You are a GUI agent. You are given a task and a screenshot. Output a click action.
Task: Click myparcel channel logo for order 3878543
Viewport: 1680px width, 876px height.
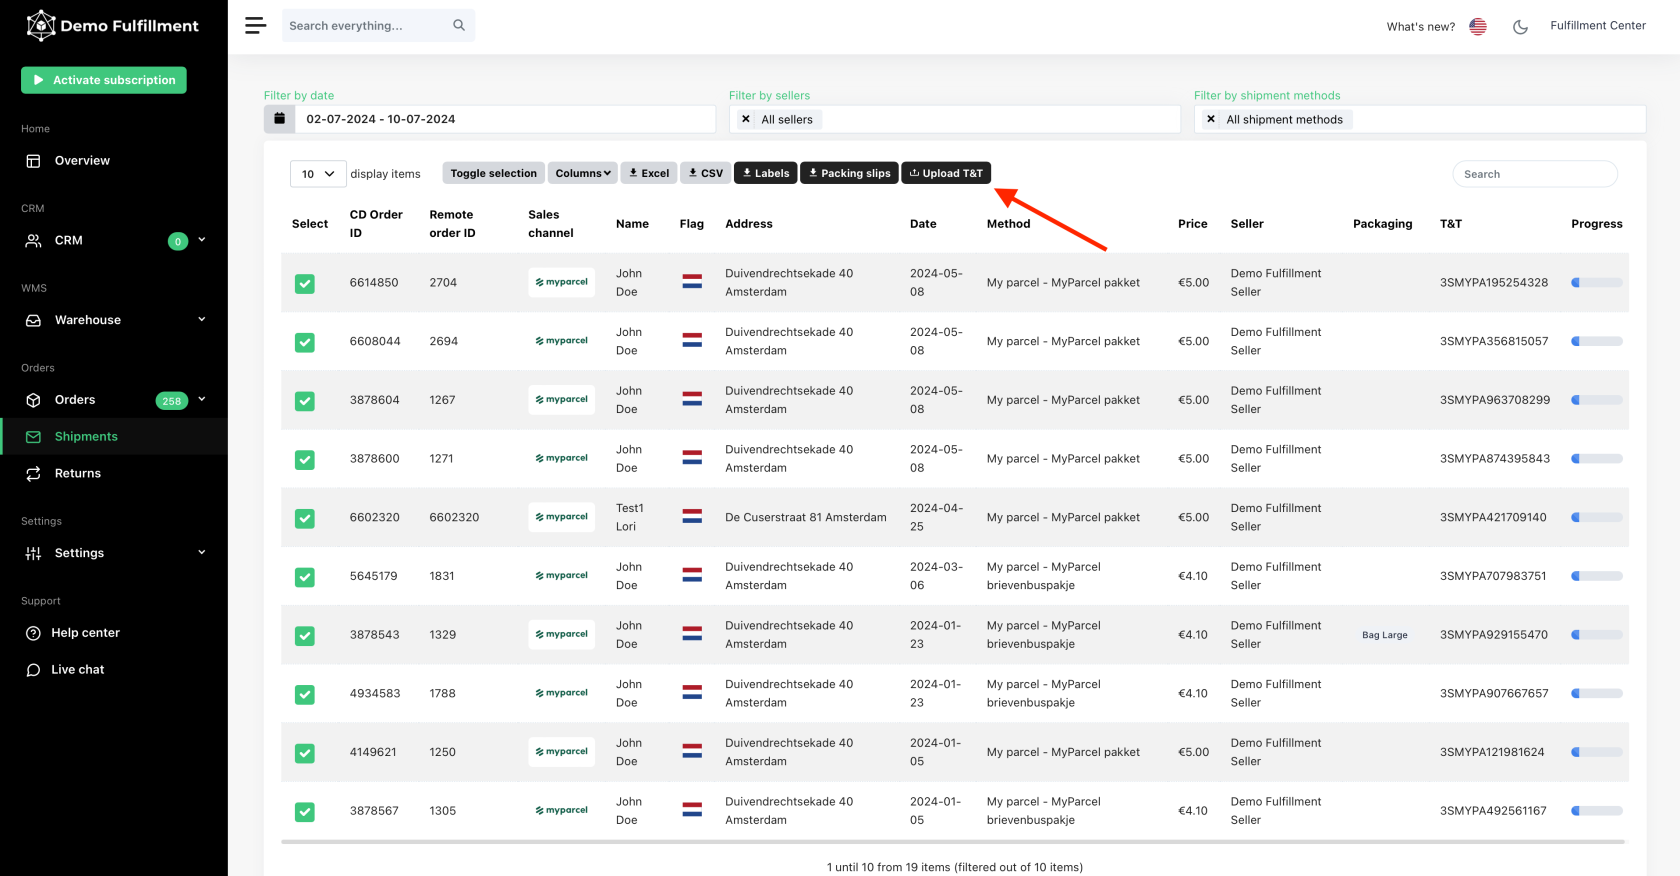coord(561,634)
